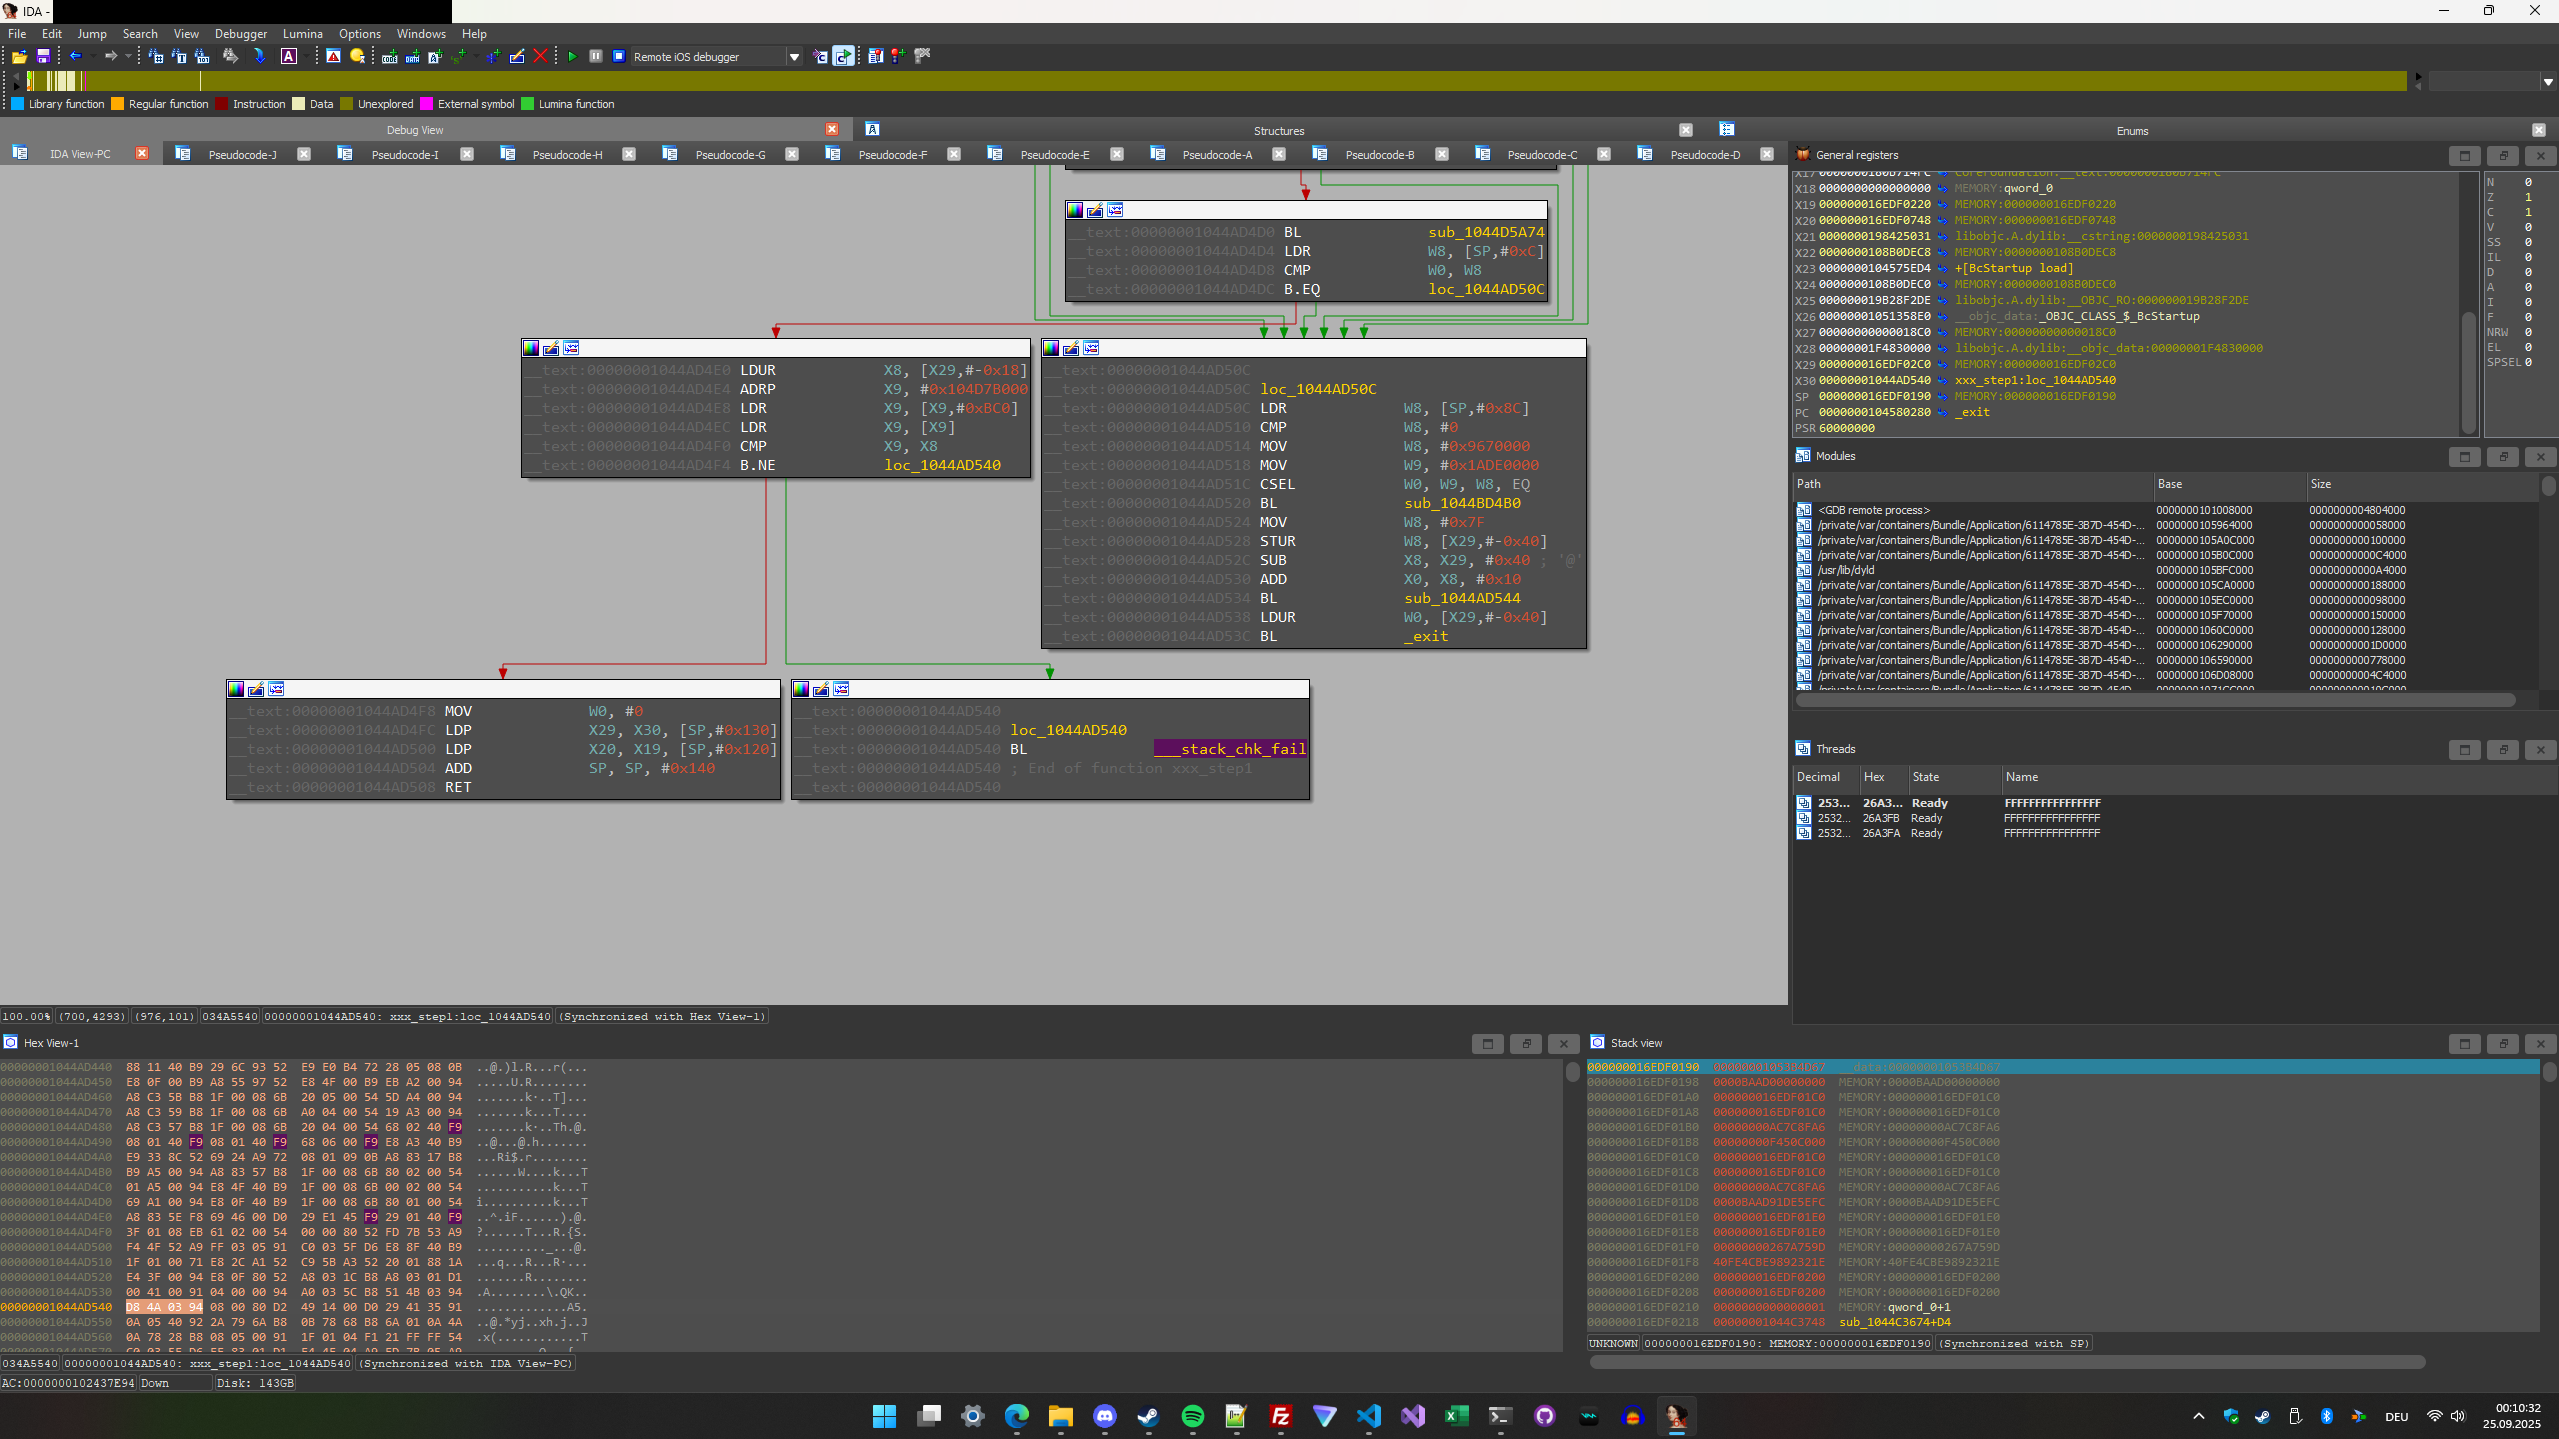Close the IDA View-PC tab
Screen dimensions: 2559x1439
coord(142,154)
